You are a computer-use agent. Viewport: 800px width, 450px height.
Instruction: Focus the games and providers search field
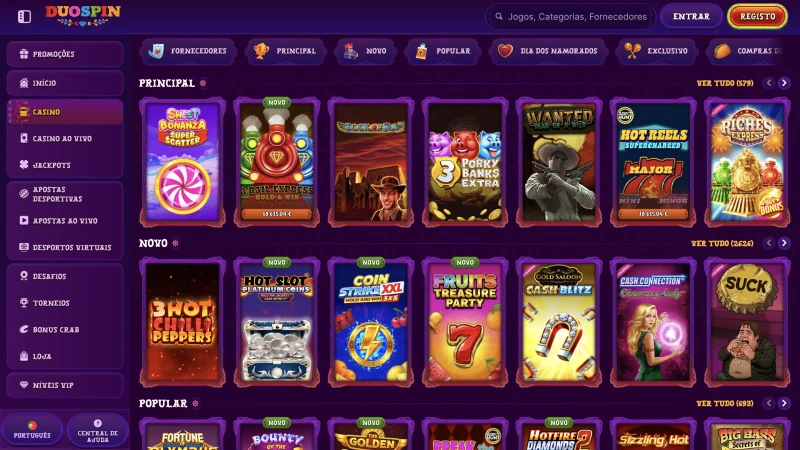[x=570, y=17]
